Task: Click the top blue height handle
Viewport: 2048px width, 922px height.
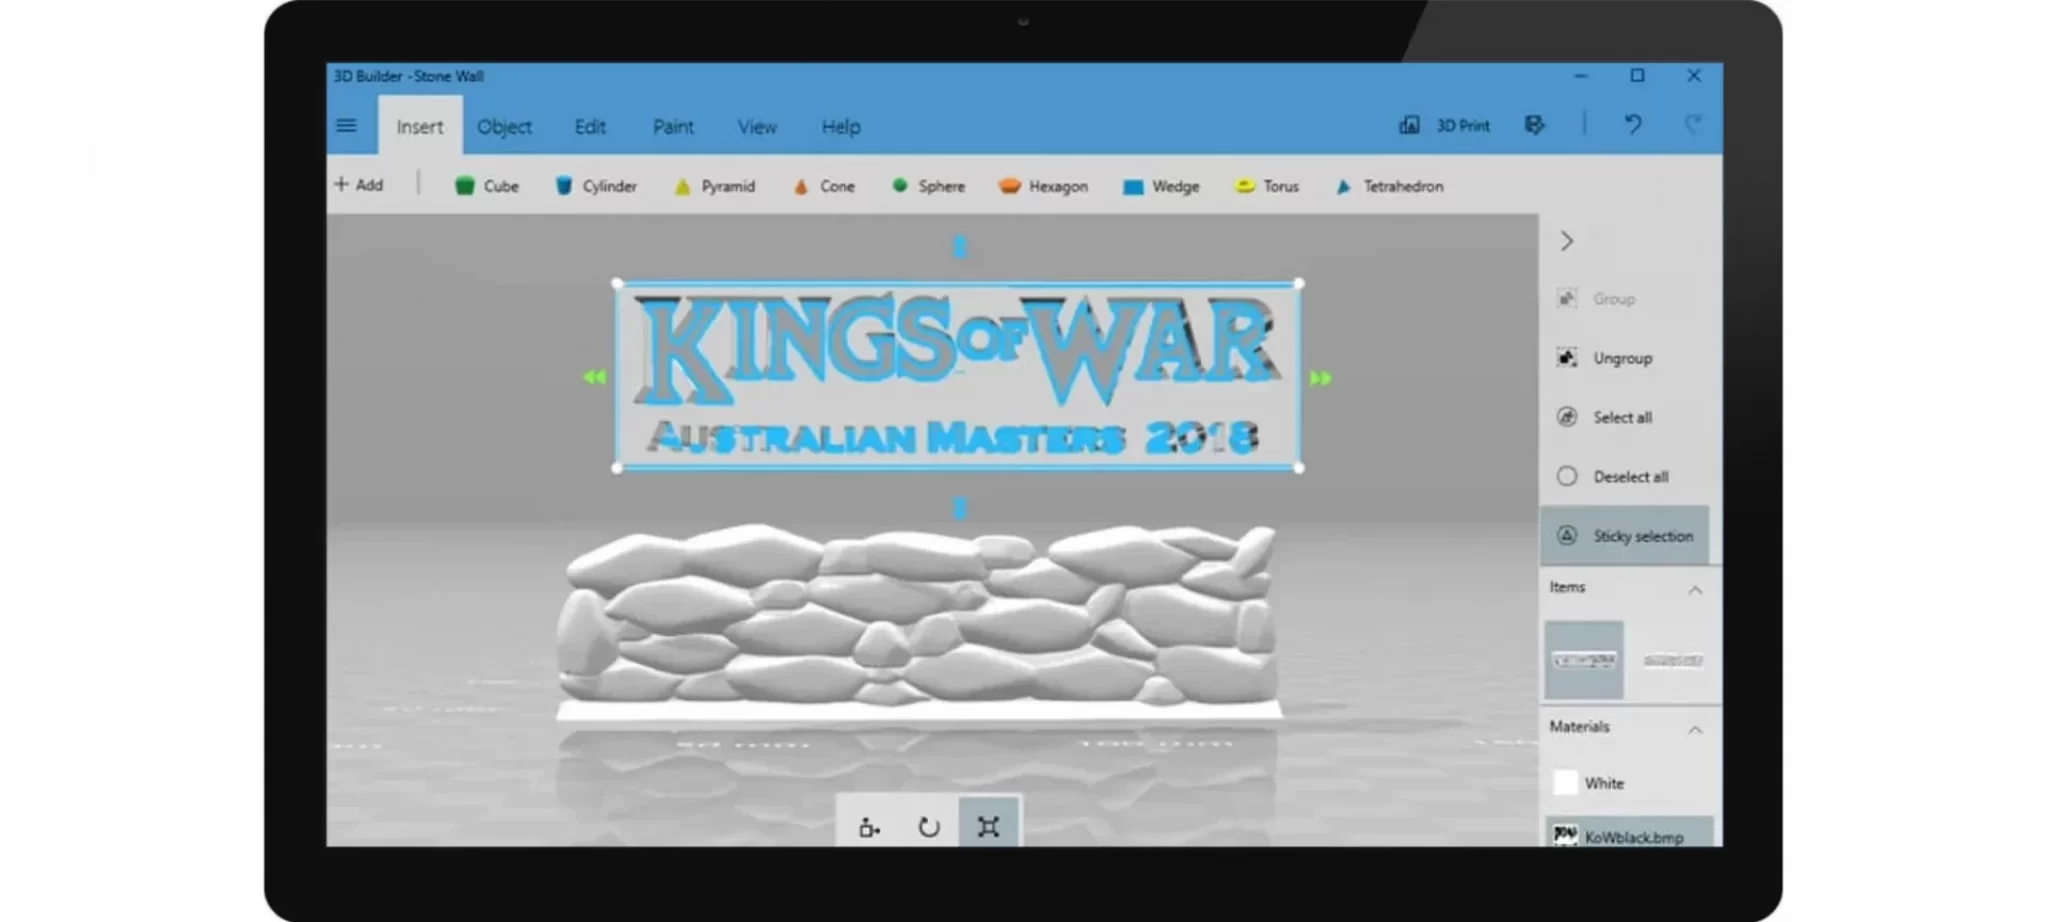Action: coord(960,247)
